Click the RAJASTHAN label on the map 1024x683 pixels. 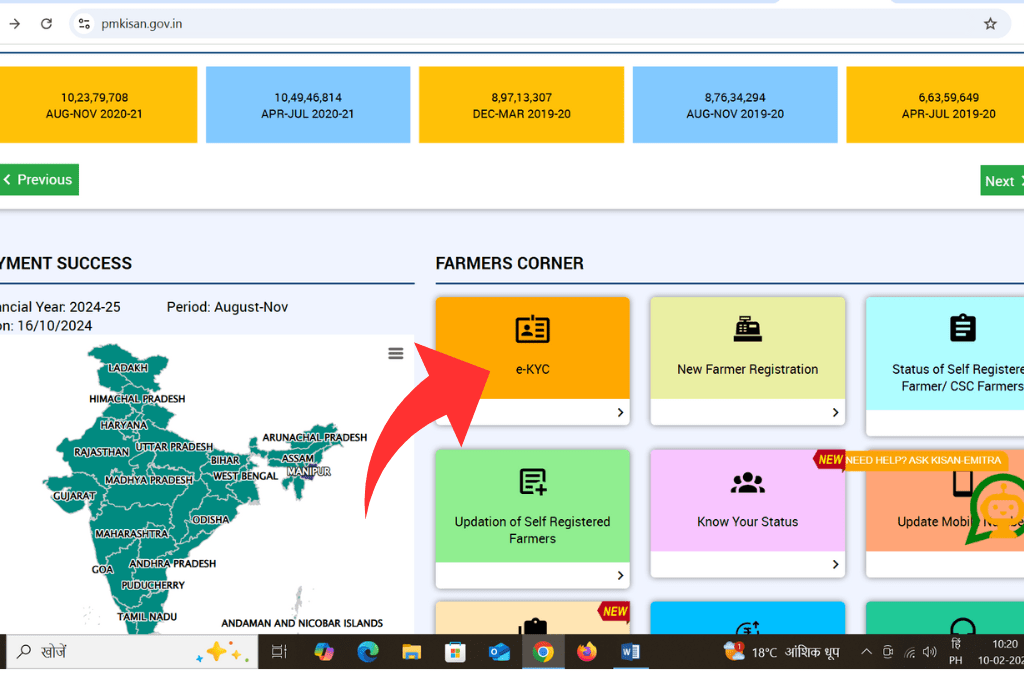coord(101,452)
